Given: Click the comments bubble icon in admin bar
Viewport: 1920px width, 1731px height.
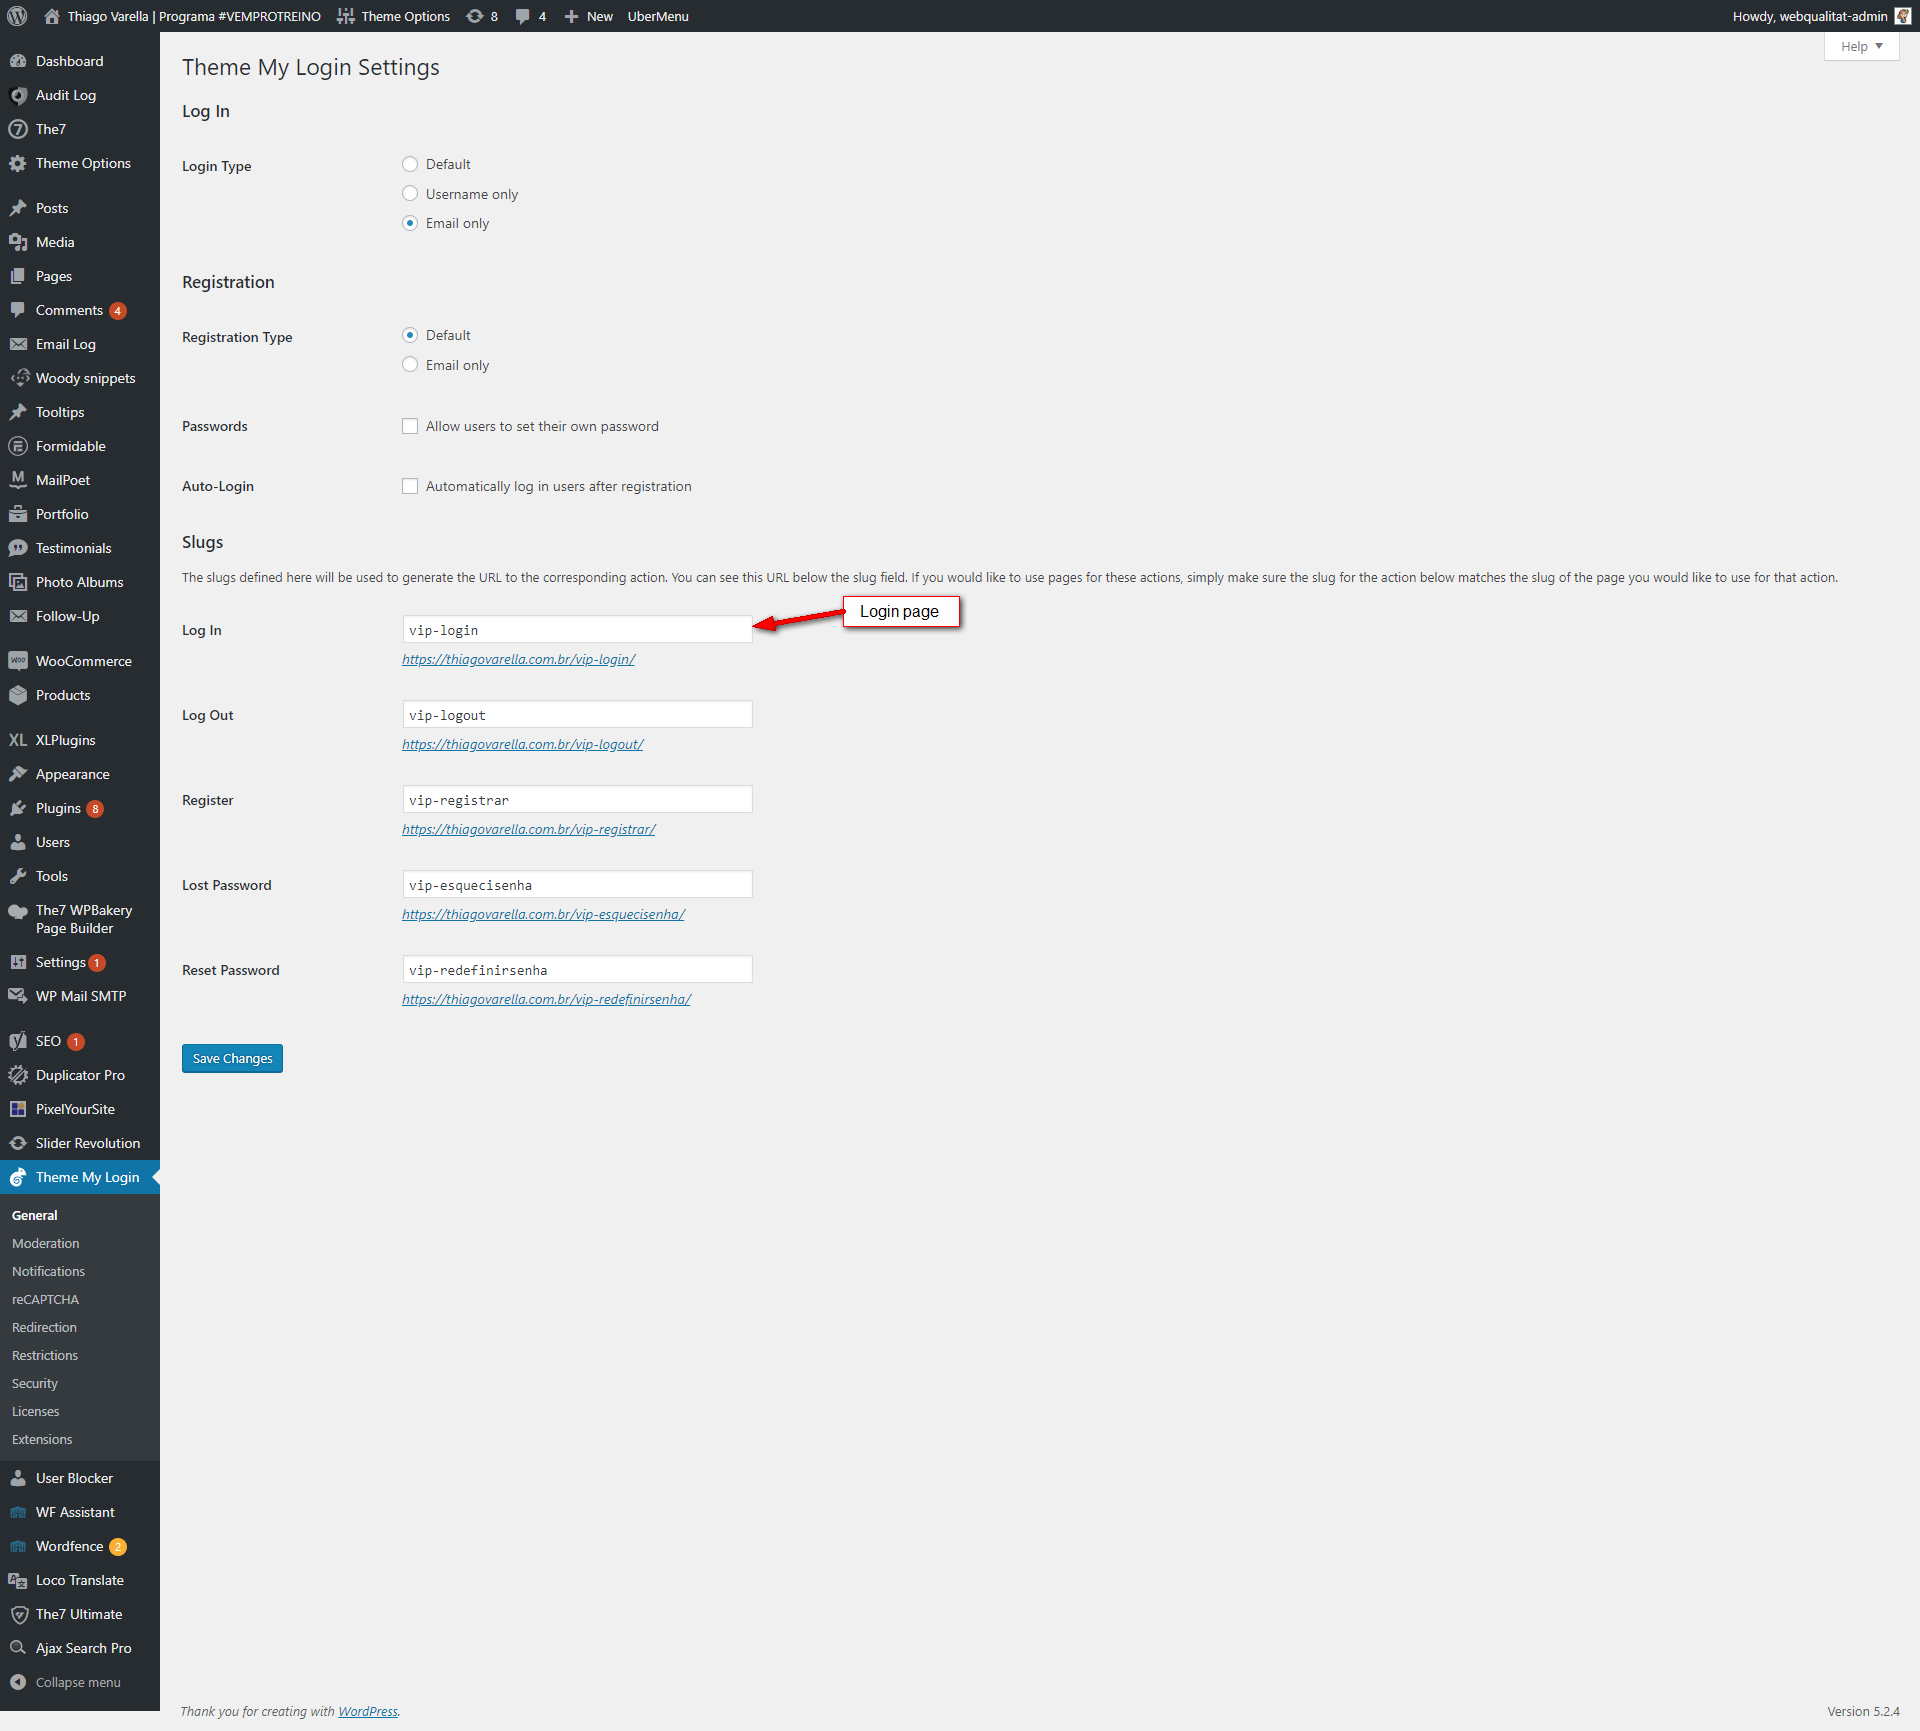Looking at the screenshot, I should coord(522,16).
